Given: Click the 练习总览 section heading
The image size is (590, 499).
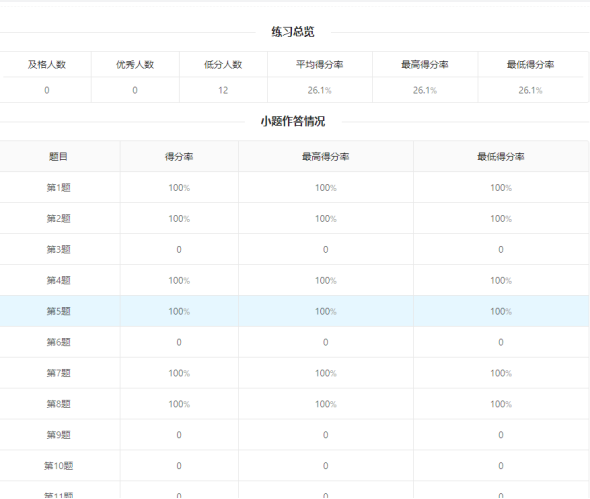Looking at the screenshot, I should click(x=293, y=32).
